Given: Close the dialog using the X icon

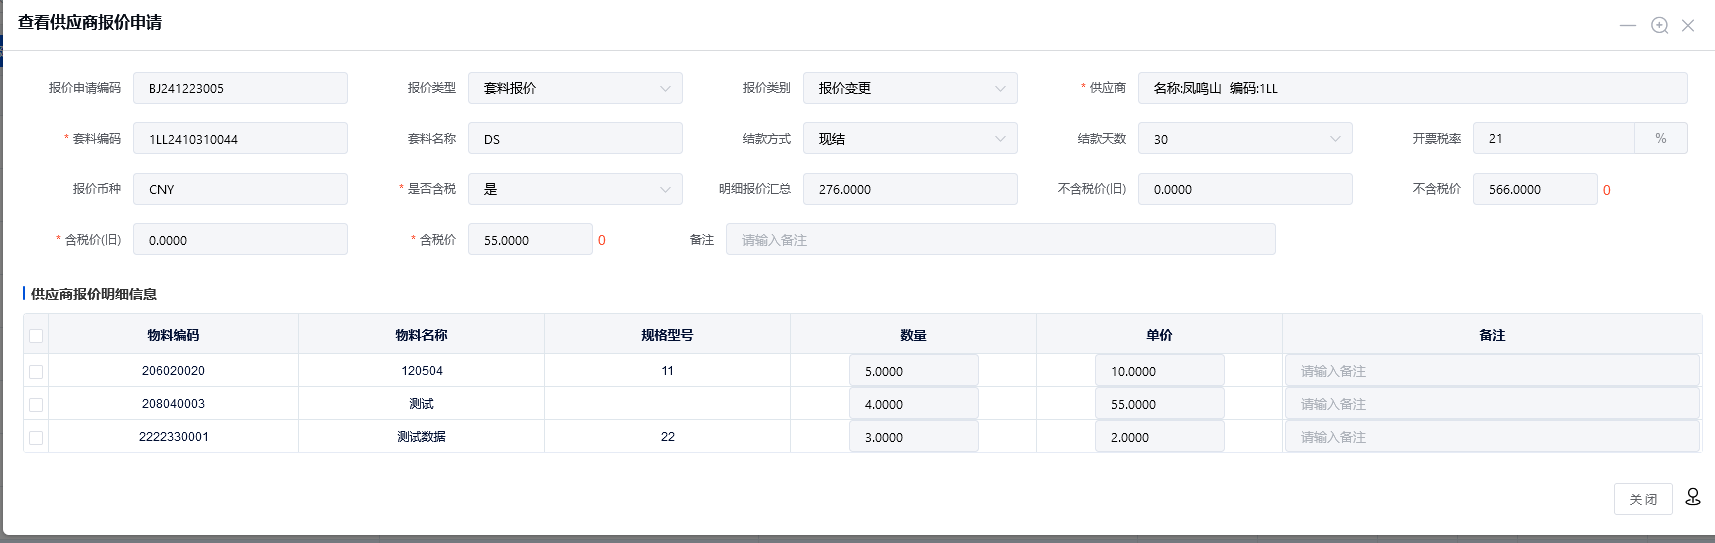Looking at the screenshot, I should click(1688, 25).
